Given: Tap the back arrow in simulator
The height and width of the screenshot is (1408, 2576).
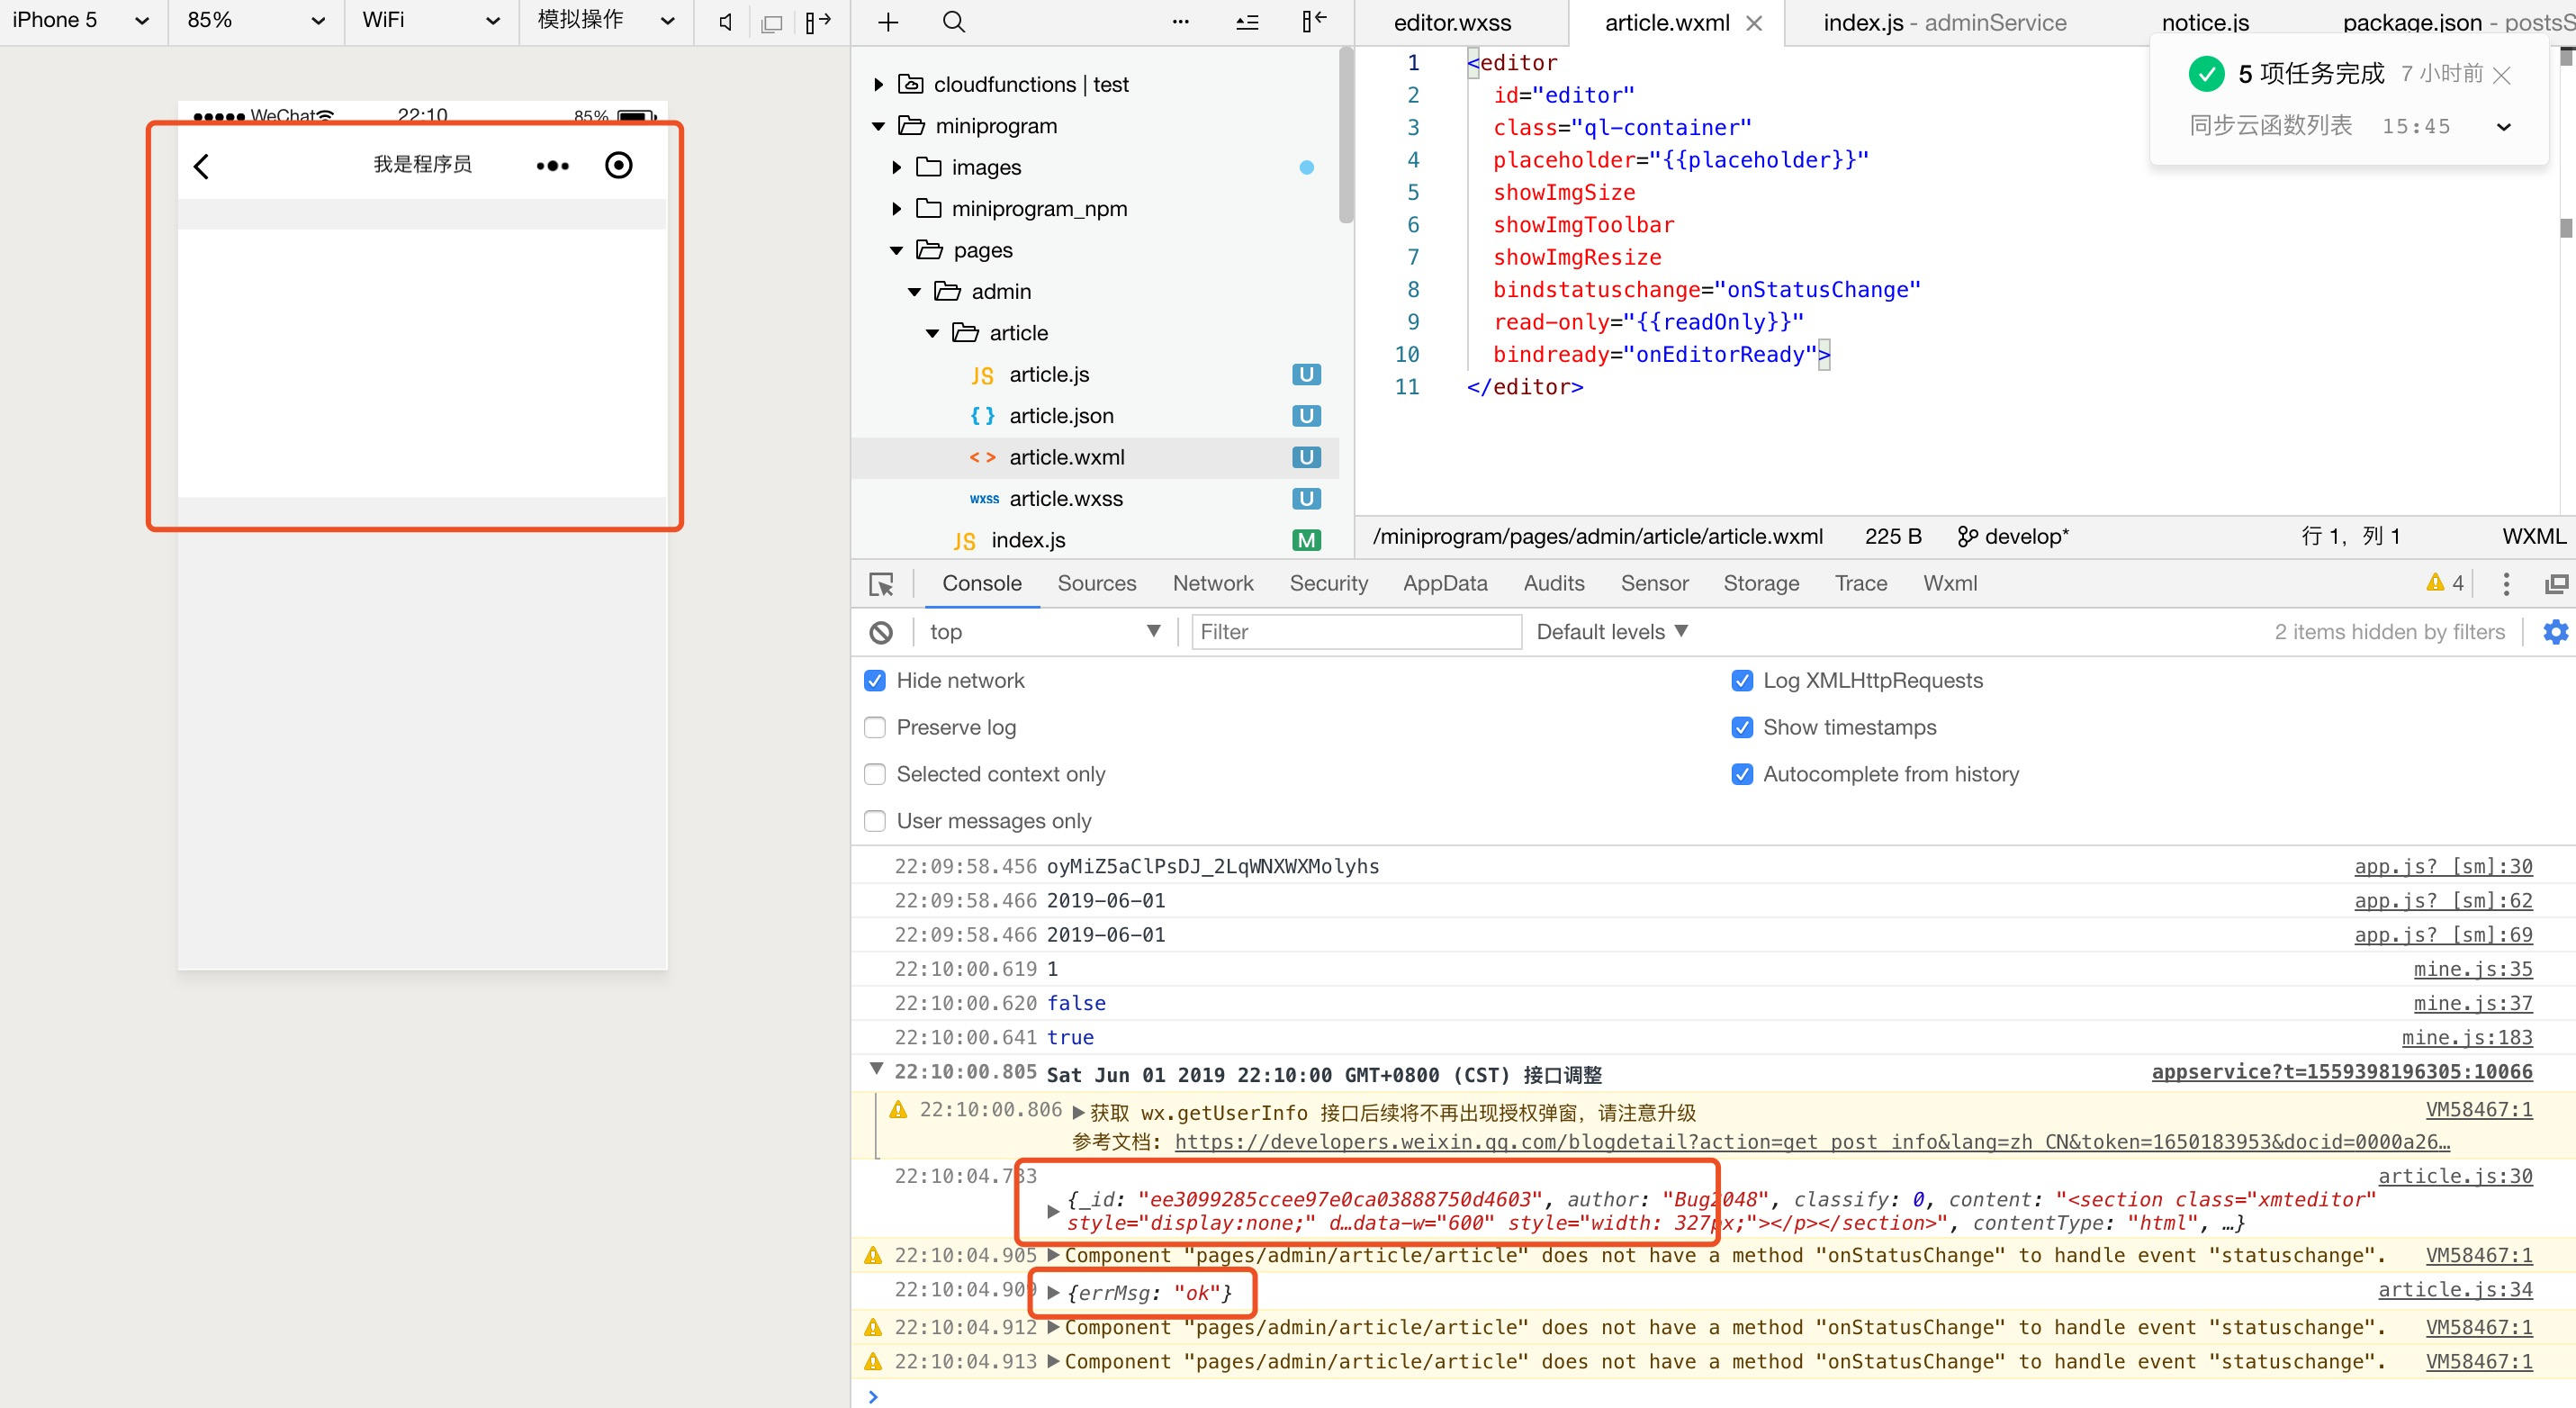Looking at the screenshot, I should 201,166.
